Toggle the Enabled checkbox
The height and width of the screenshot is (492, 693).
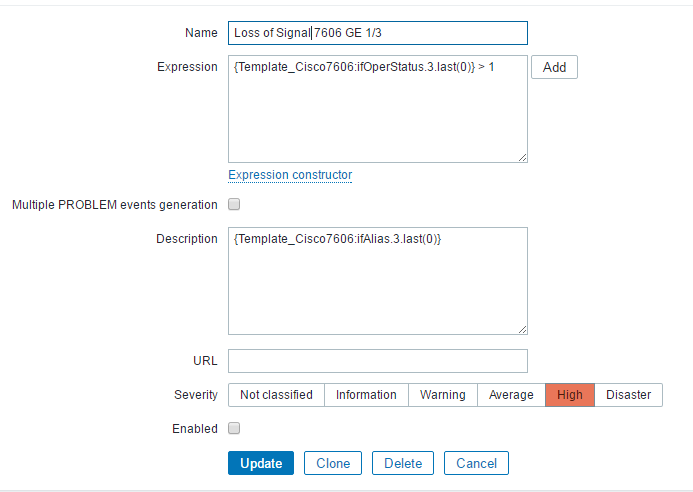coord(234,429)
